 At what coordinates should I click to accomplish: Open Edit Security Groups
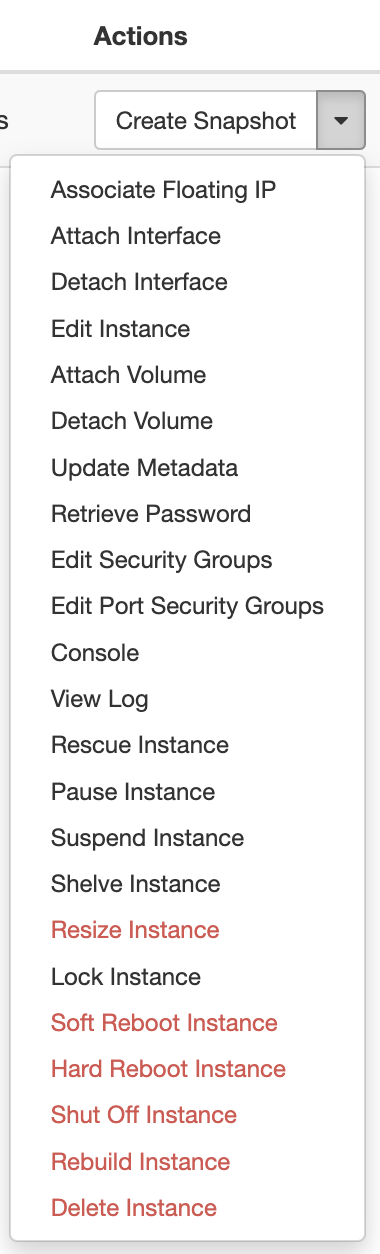[162, 560]
